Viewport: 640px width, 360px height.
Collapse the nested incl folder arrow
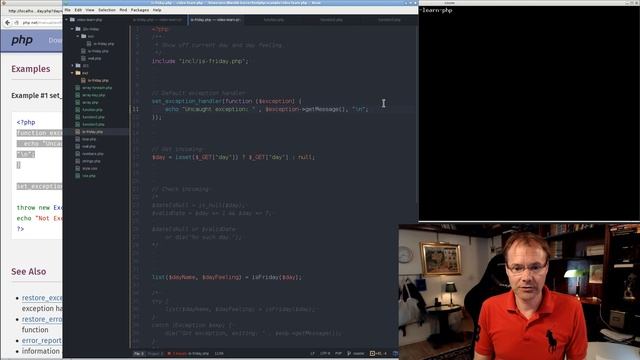coord(78,36)
